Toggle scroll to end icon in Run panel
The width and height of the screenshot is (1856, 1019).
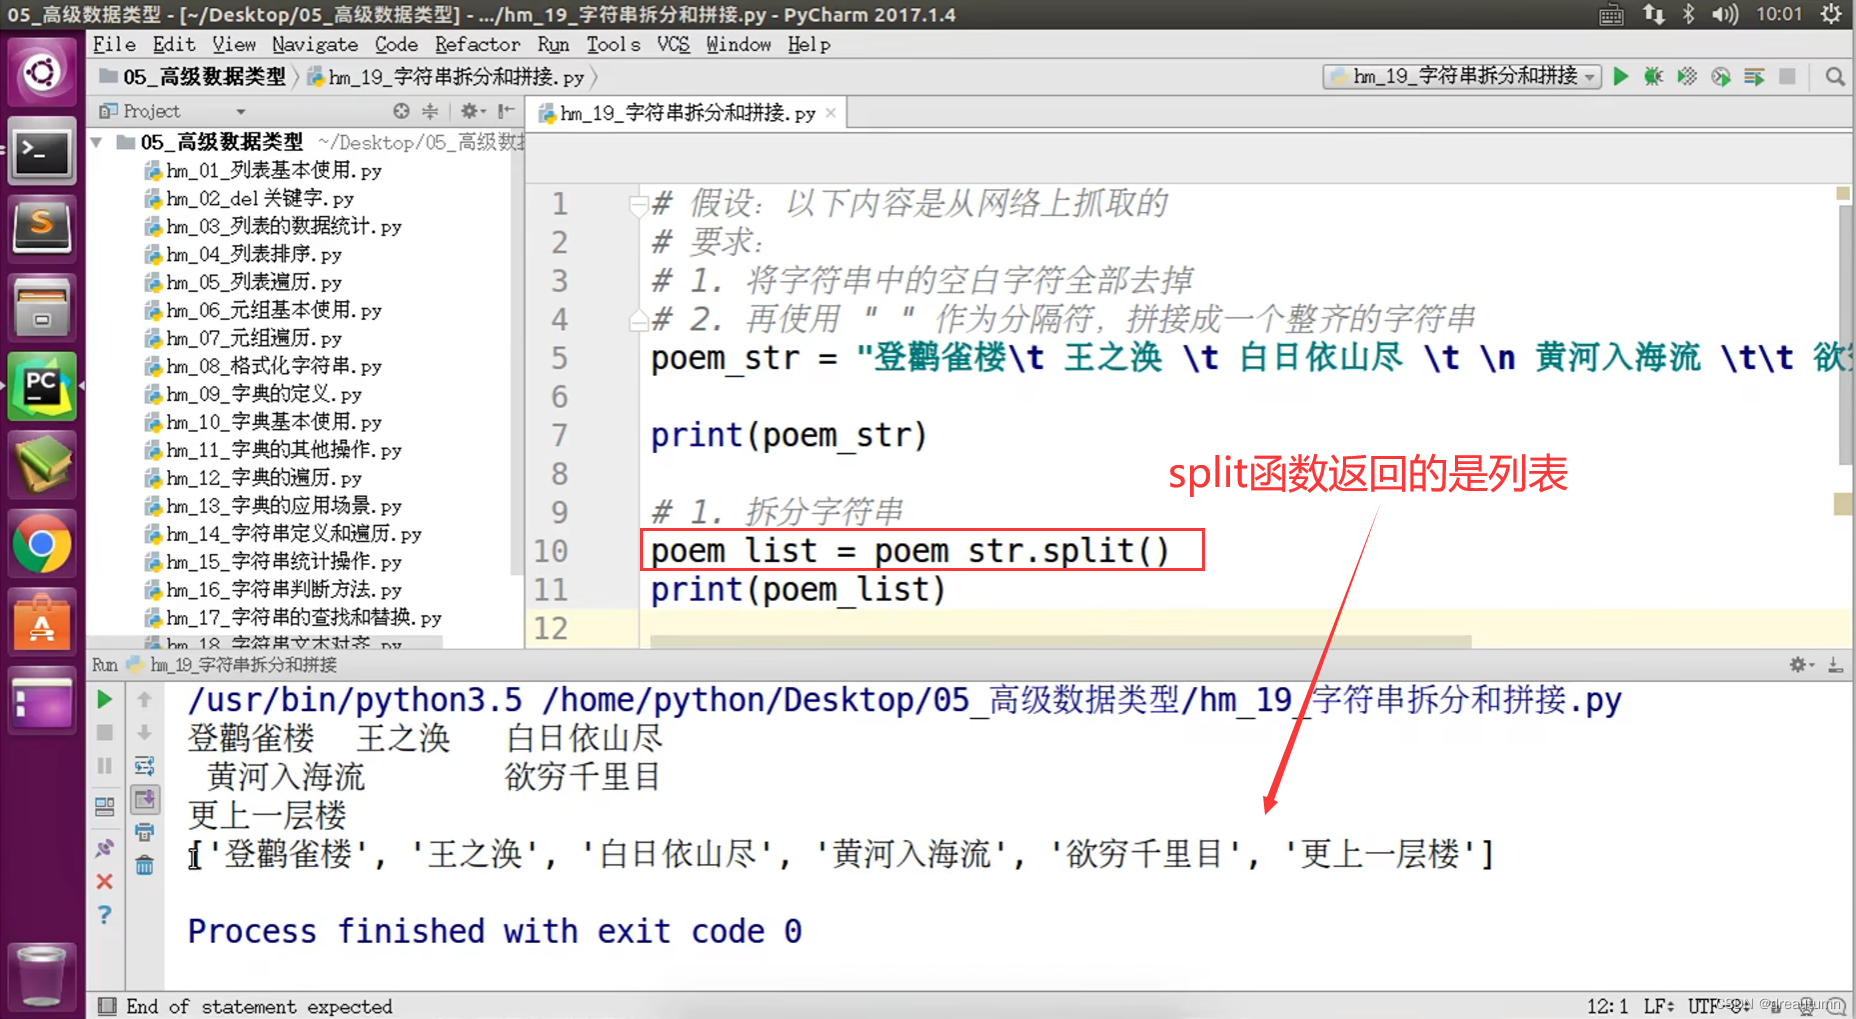tap(144, 799)
